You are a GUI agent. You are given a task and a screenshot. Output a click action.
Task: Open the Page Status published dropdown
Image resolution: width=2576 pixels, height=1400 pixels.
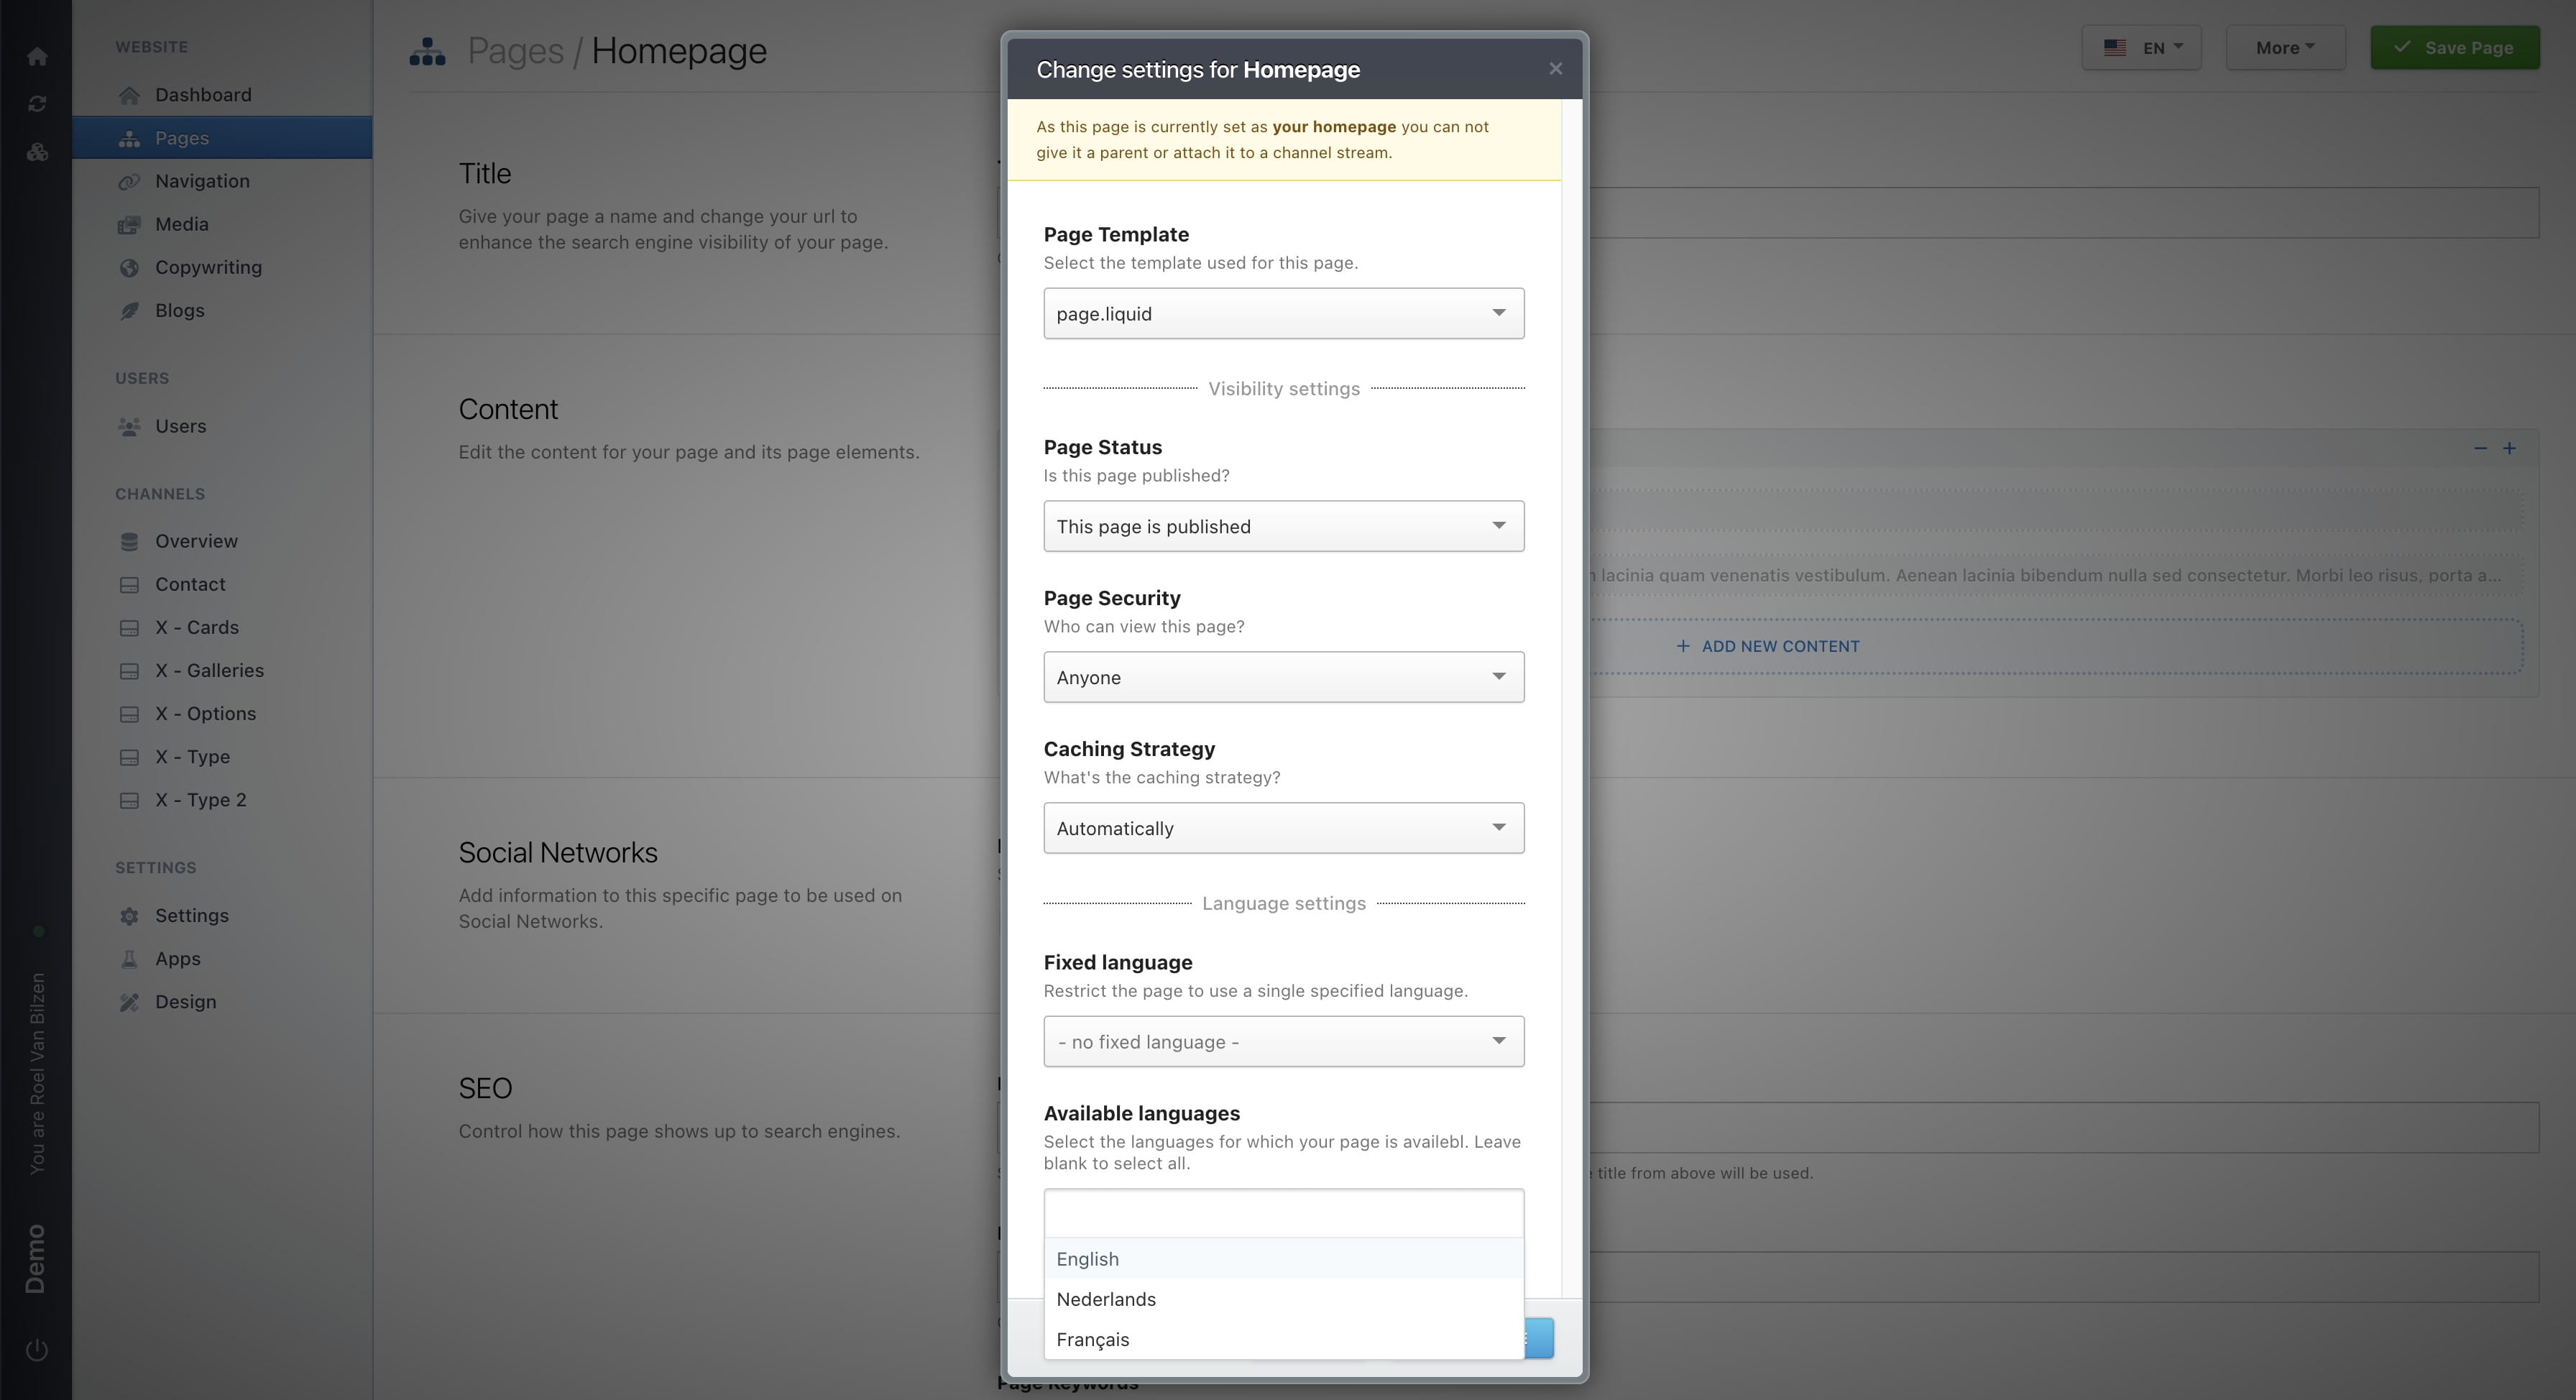point(1283,526)
